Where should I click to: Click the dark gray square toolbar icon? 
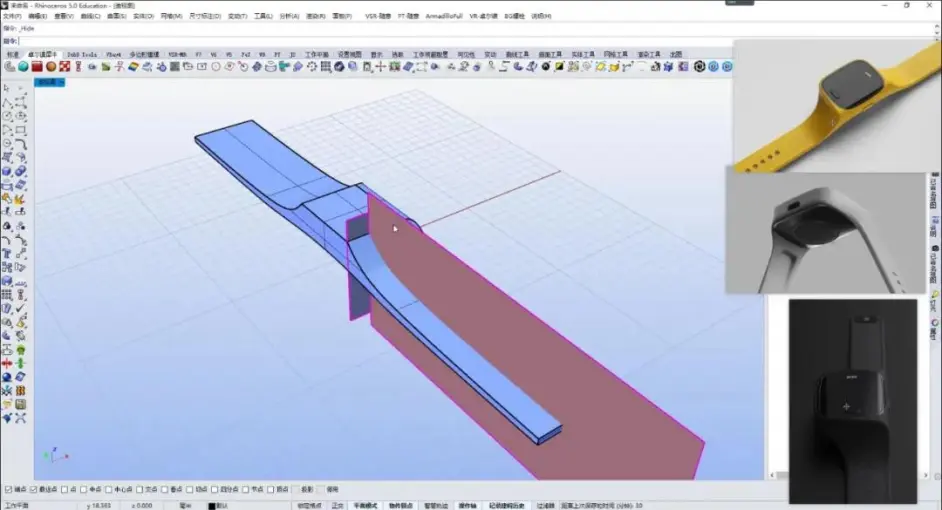coord(175,67)
